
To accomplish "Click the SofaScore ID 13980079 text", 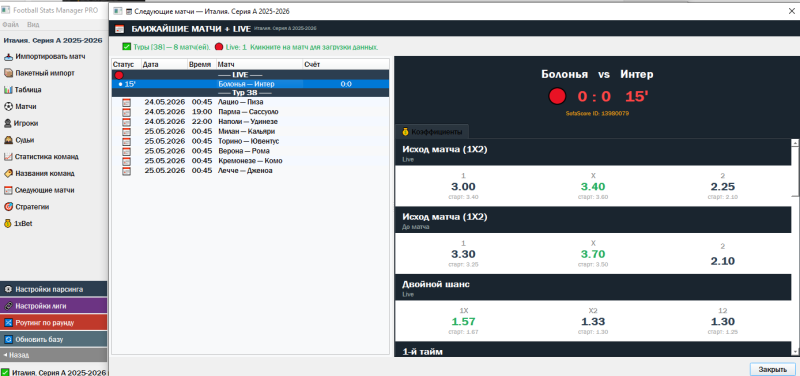I will 597,113.
